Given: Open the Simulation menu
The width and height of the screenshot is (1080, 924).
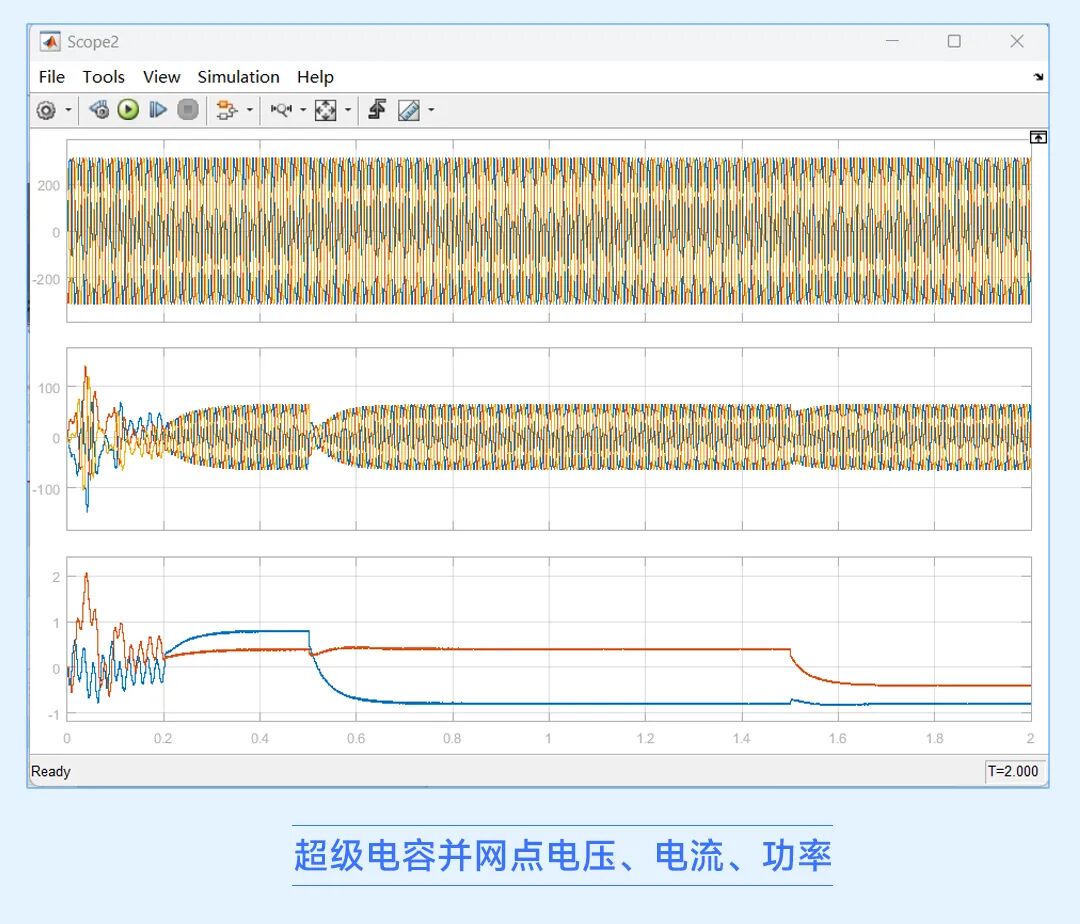Looking at the screenshot, I should (x=238, y=77).
